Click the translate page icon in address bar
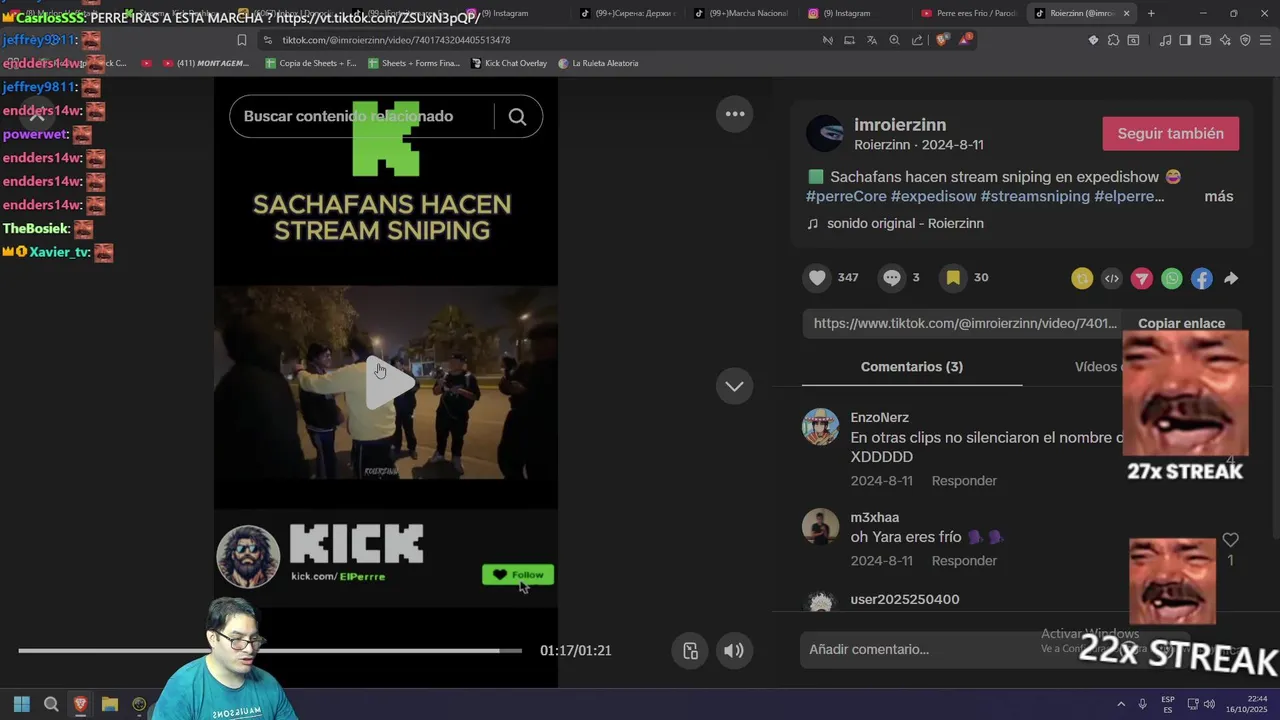Viewport: 1280px width, 720px height. pos(871,40)
